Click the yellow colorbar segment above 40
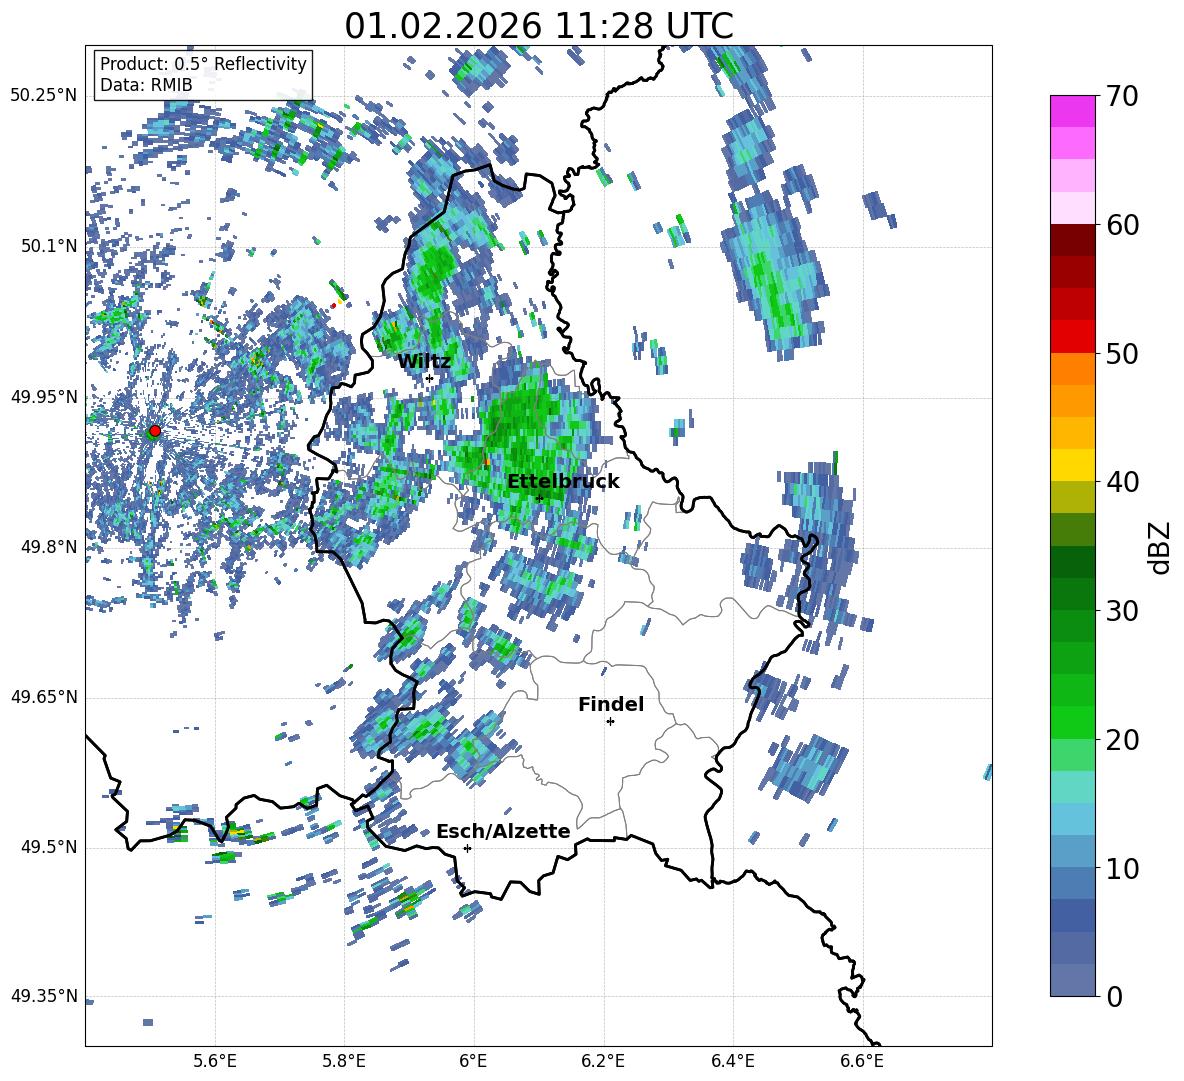Image resolution: width=1184 pixels, height=1081 pixels. click(1073, 465)
